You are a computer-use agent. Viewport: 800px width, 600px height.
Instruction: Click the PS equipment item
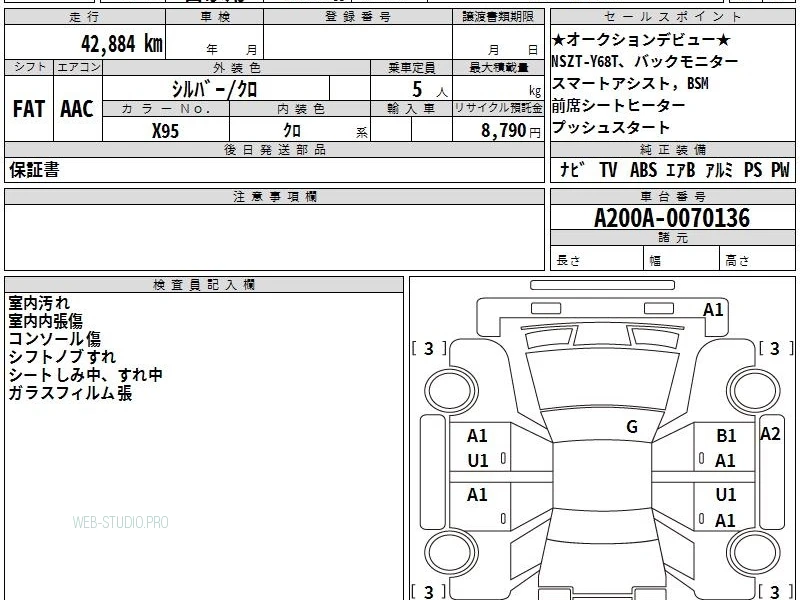click(x=753, y=169)
